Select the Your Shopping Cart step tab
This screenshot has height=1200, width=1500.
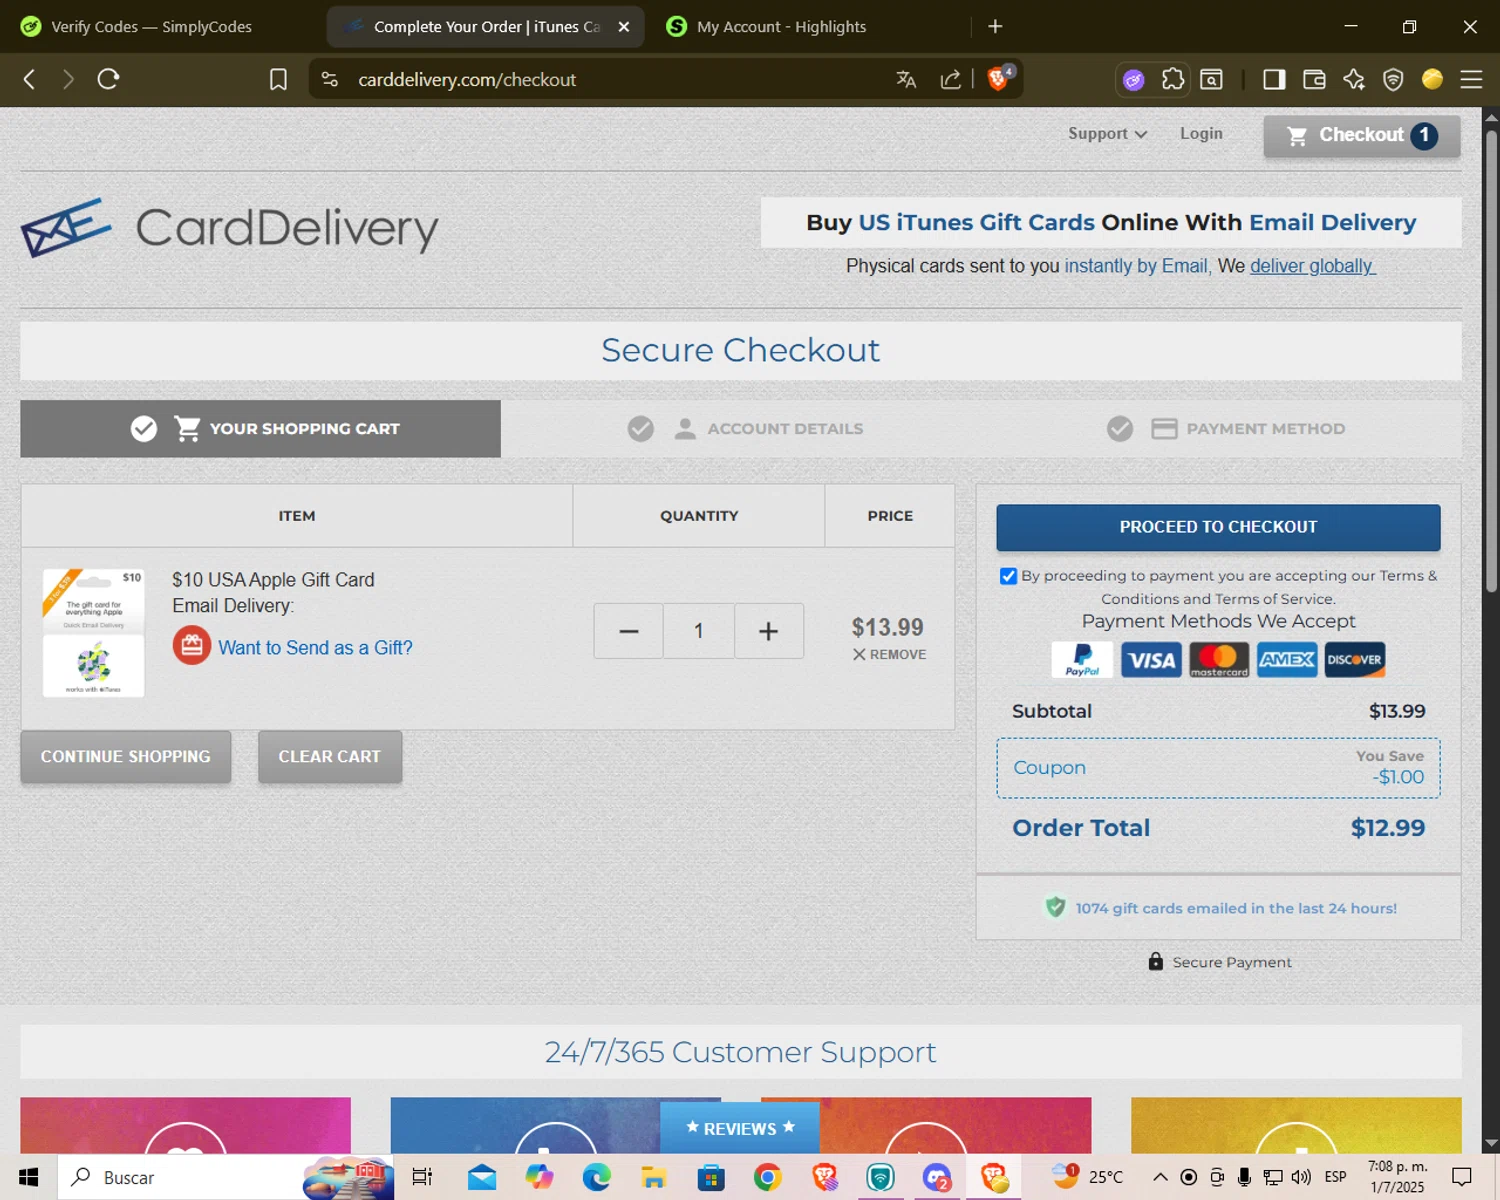260,429
